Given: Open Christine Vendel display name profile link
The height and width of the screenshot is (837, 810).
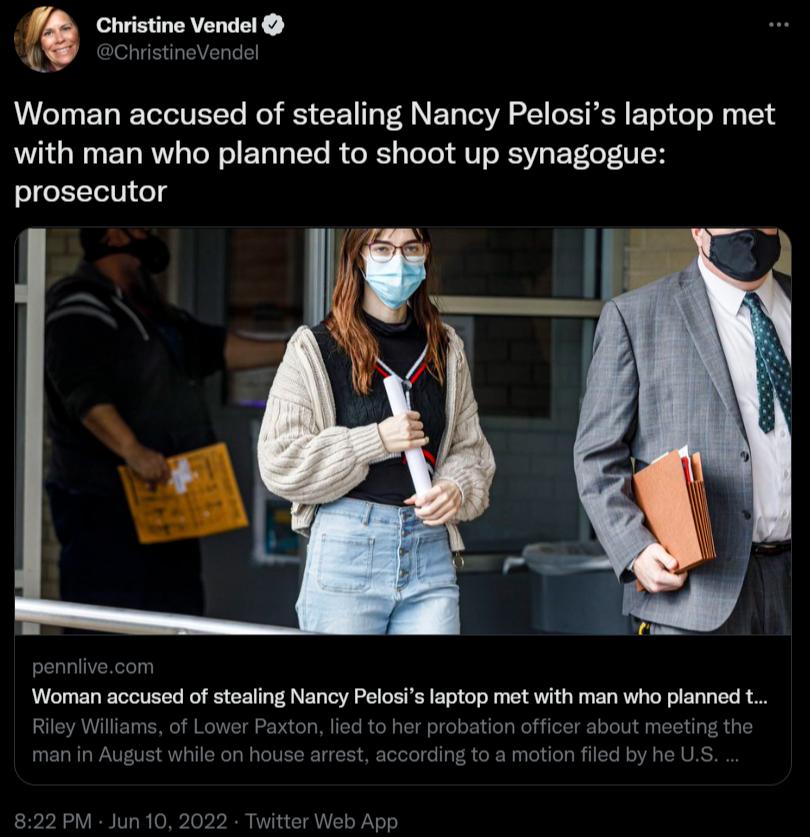Looking at the screenshot, I should (x=176, y=25).
